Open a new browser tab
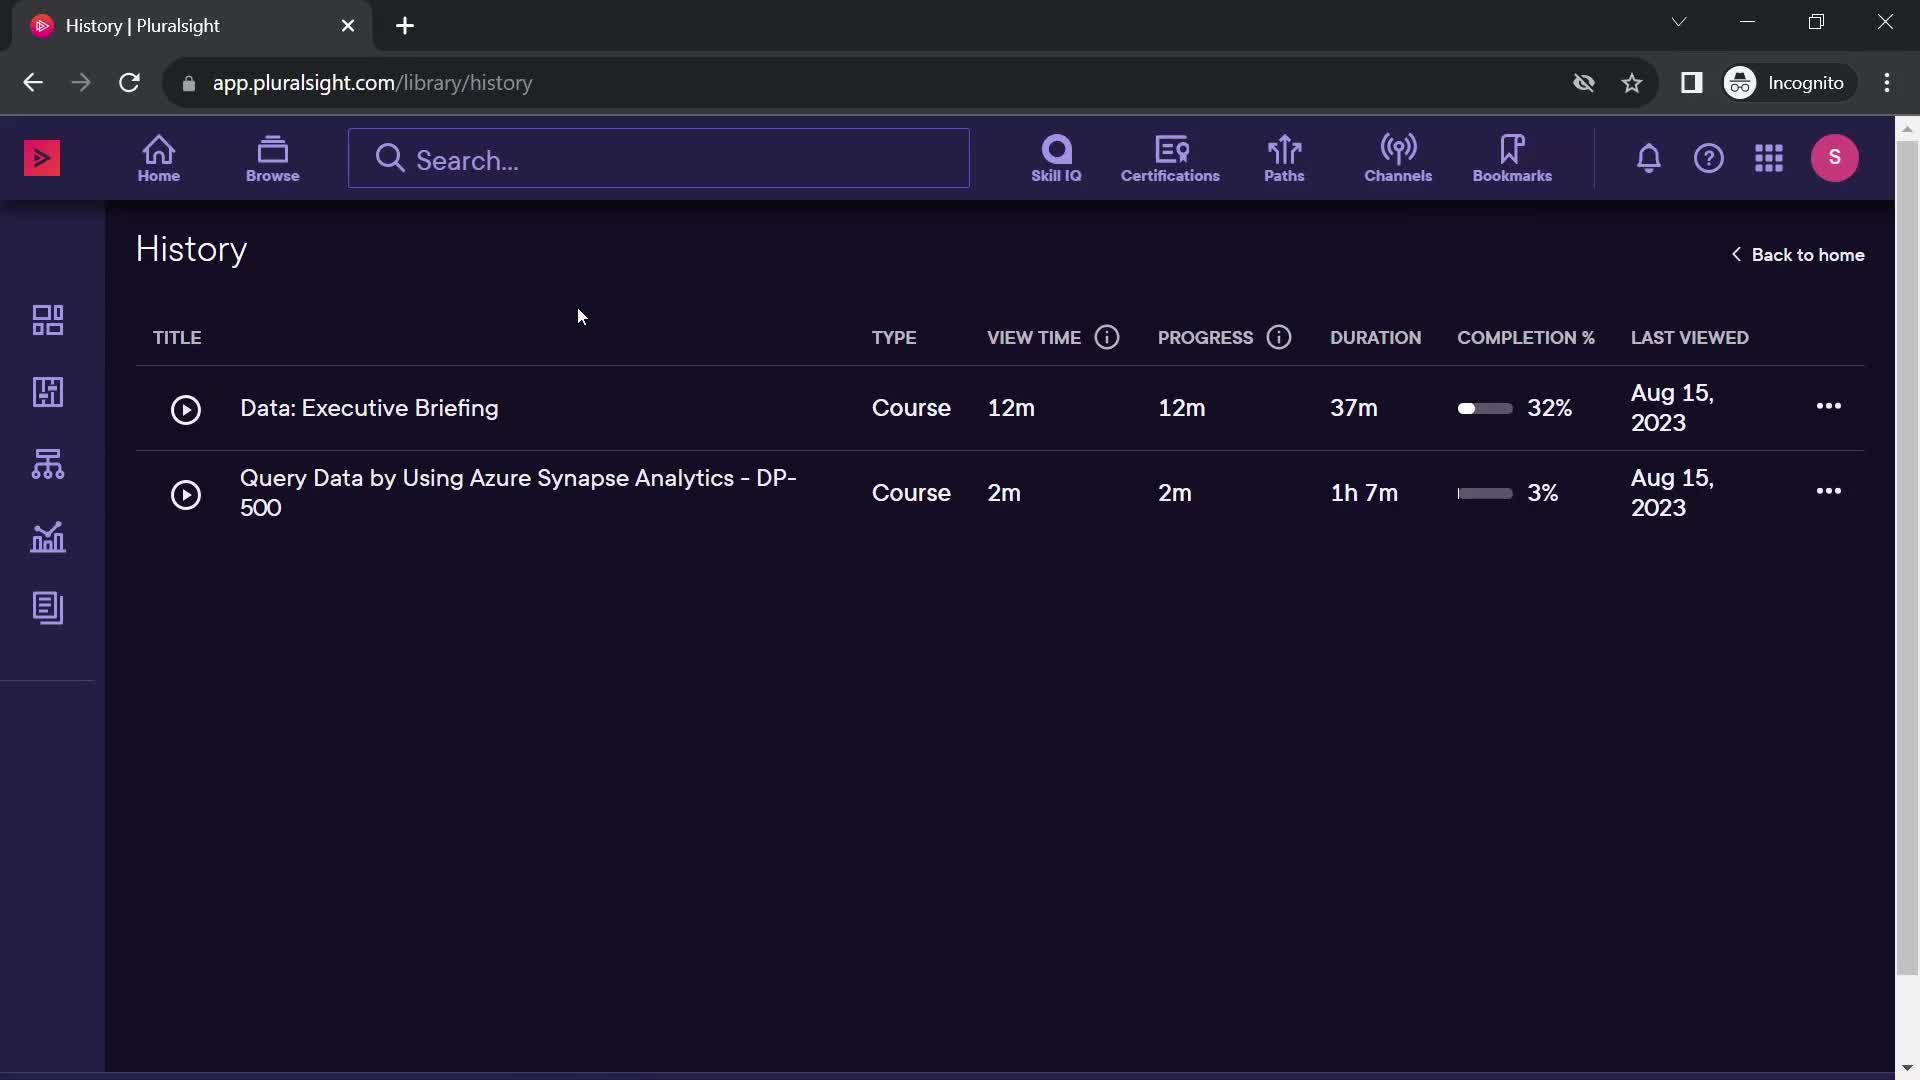Image resolution: width=1920 pixels, height=1080 pixels. click(x=405, y=26)
